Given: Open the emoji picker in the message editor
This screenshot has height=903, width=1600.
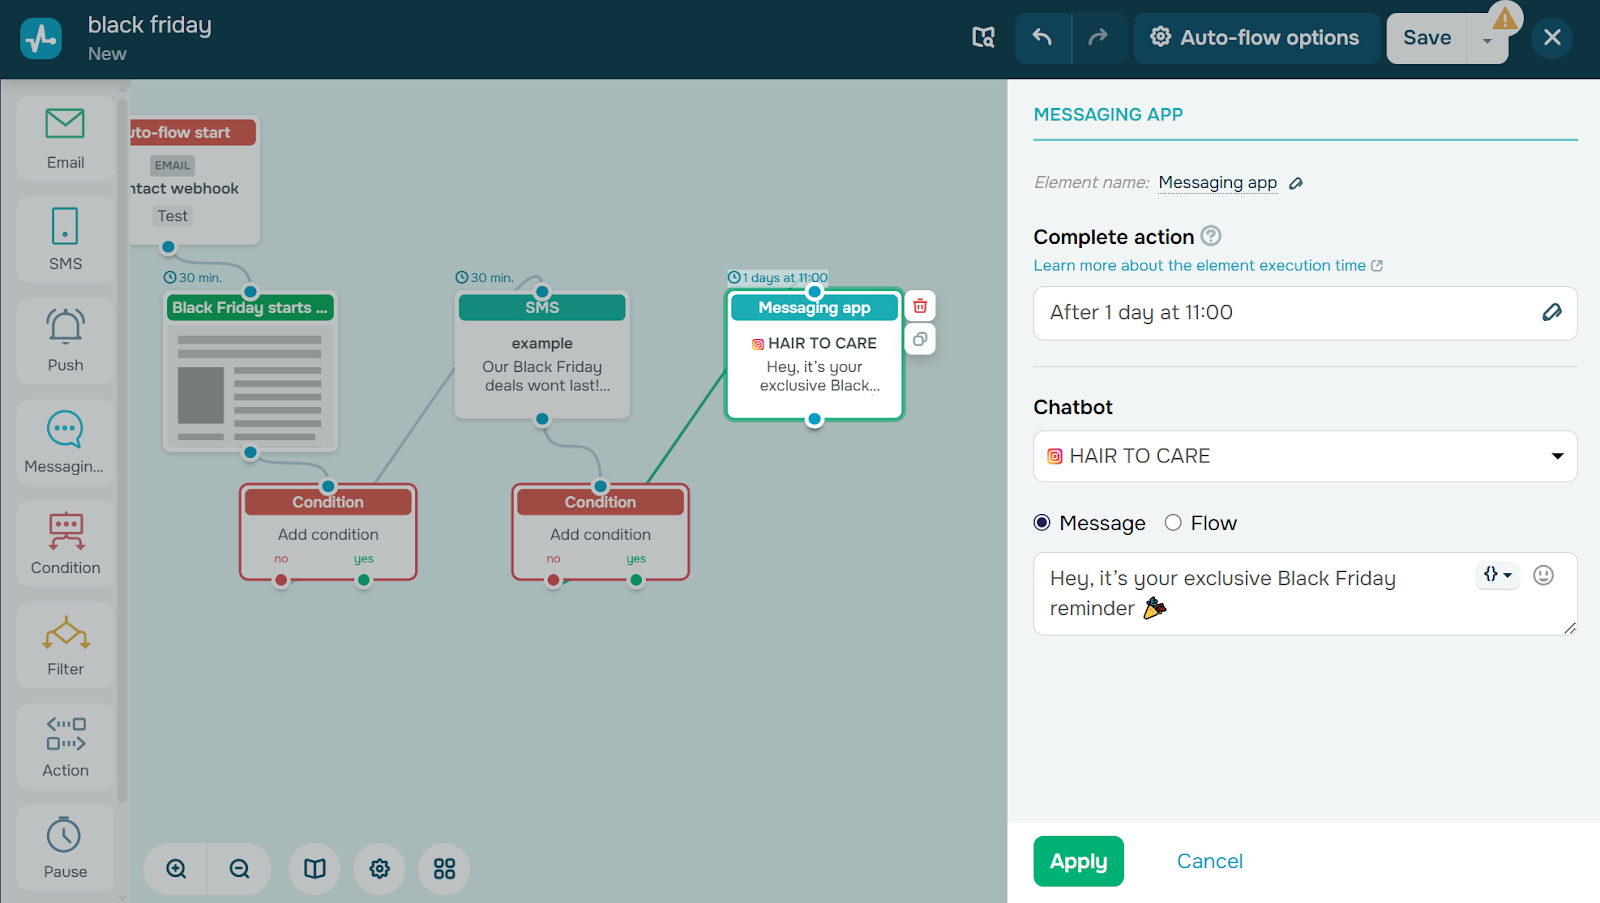Looking at the screenshot, I should [1543, 575].
